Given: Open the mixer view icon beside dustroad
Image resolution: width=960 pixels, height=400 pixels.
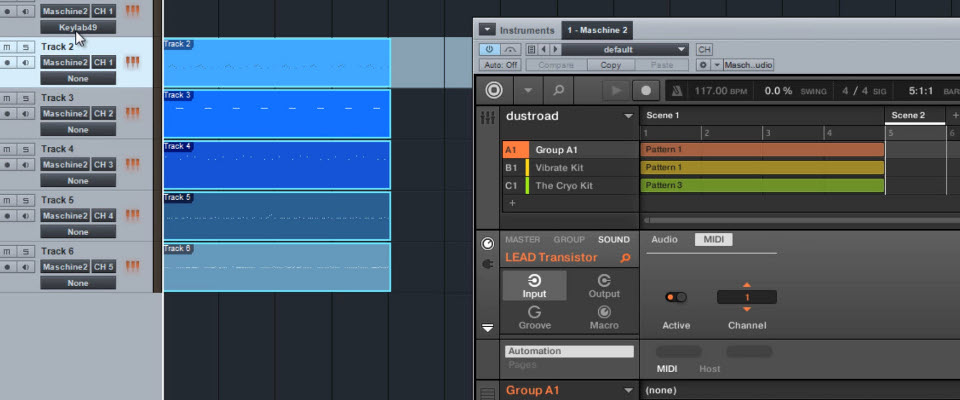Looking at the screenshot, I should click(x=488, y=118).
